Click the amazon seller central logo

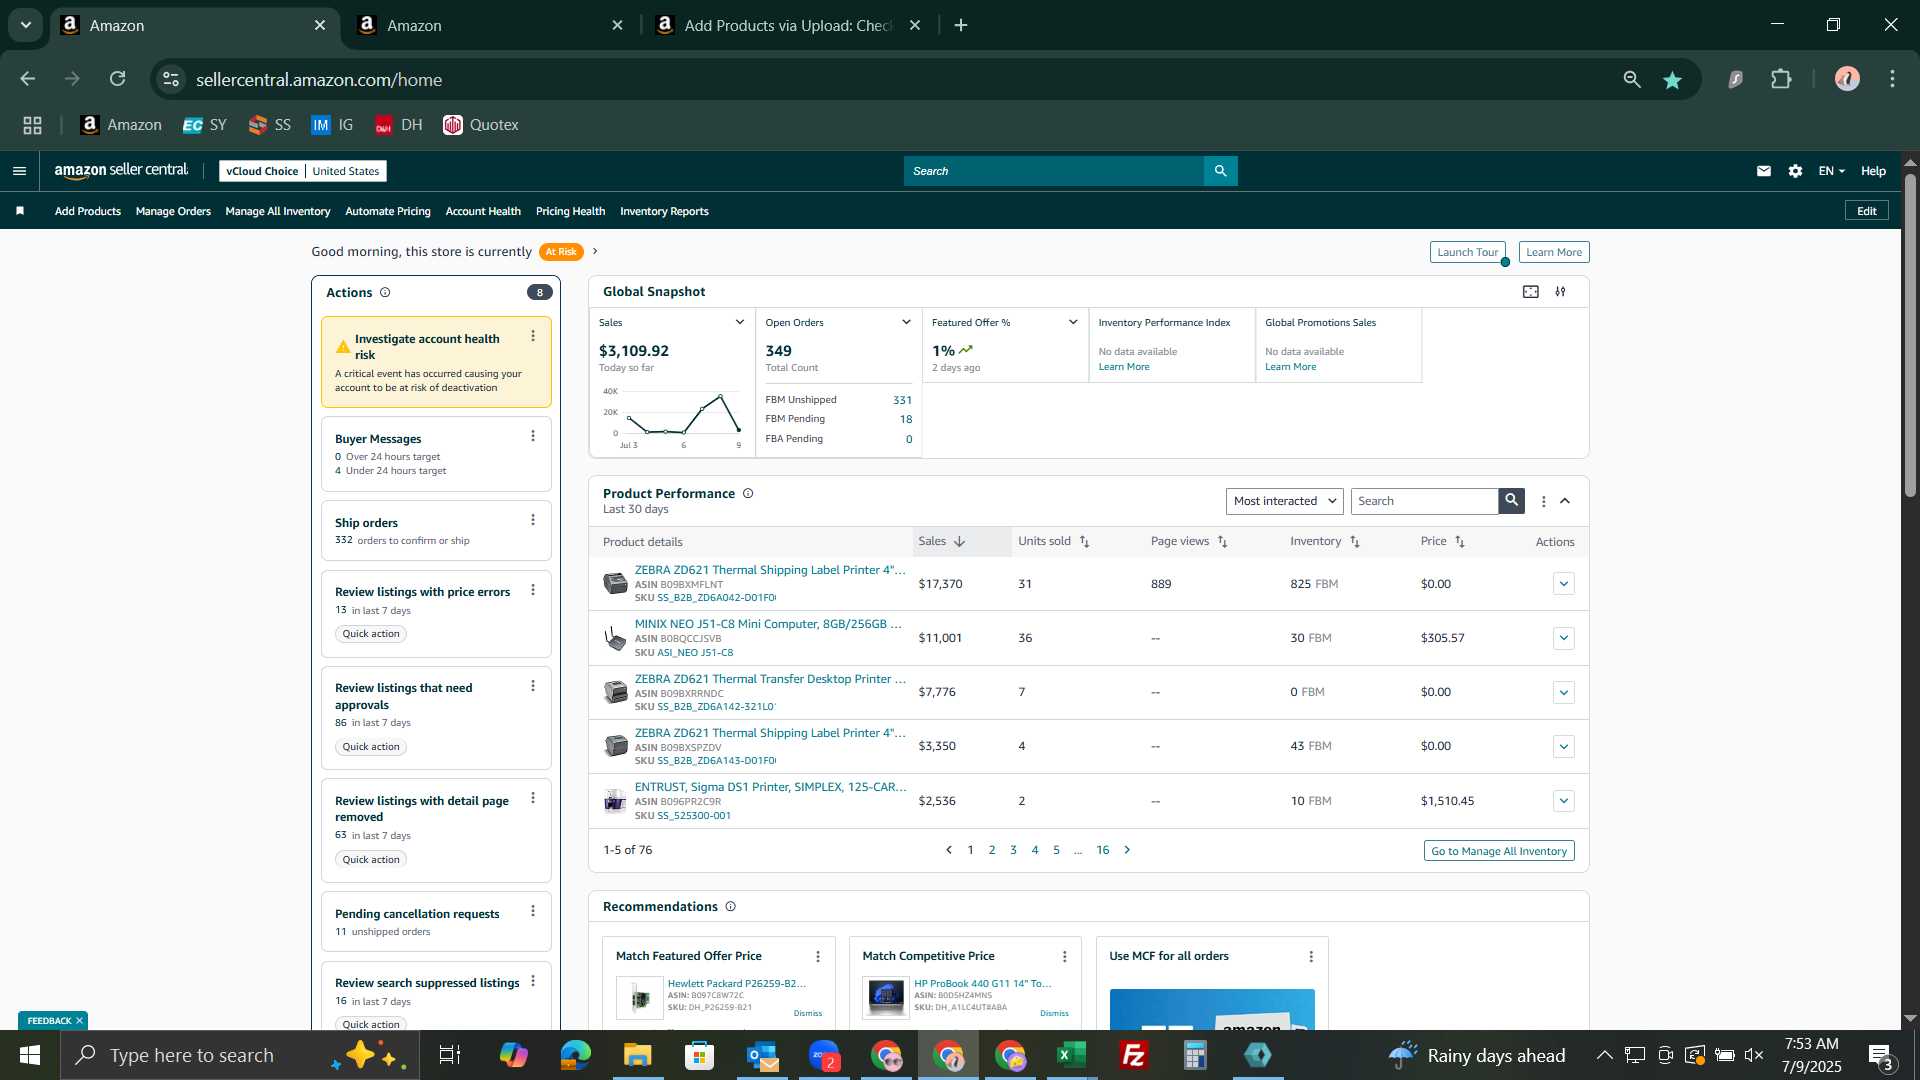121,171
